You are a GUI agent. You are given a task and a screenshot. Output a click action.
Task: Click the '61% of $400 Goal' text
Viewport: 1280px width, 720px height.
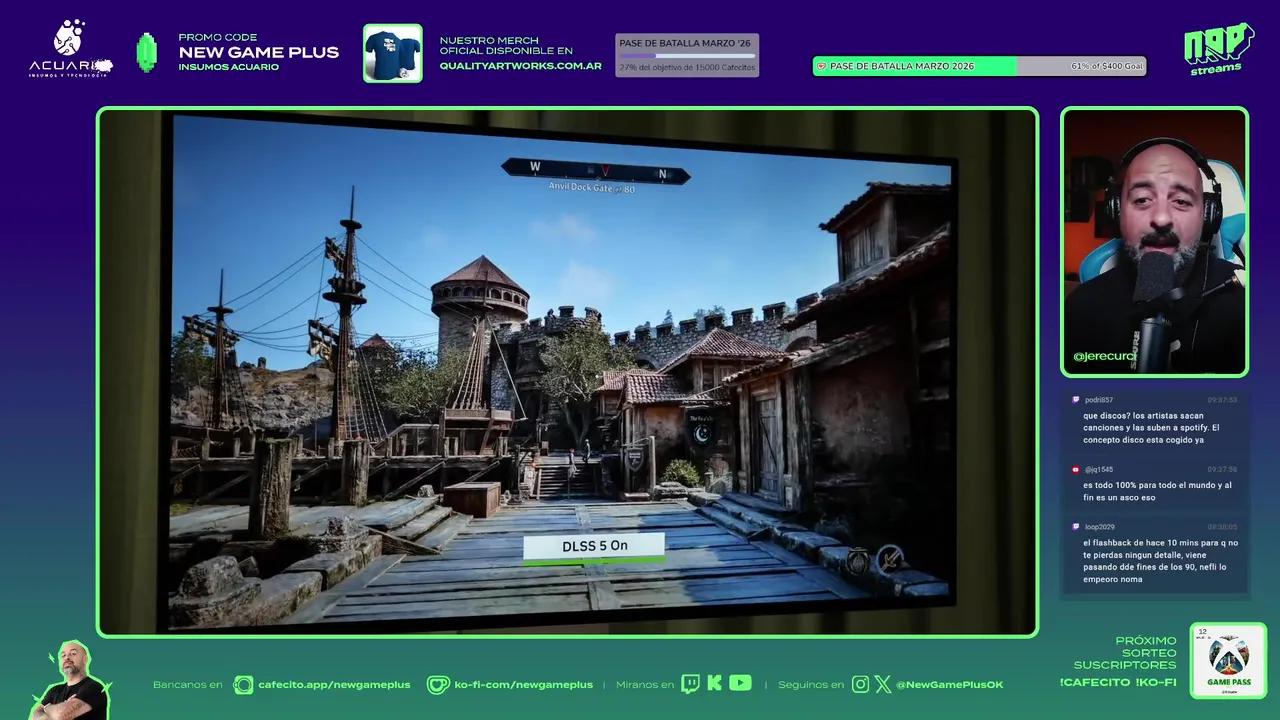pos(1106,66)
